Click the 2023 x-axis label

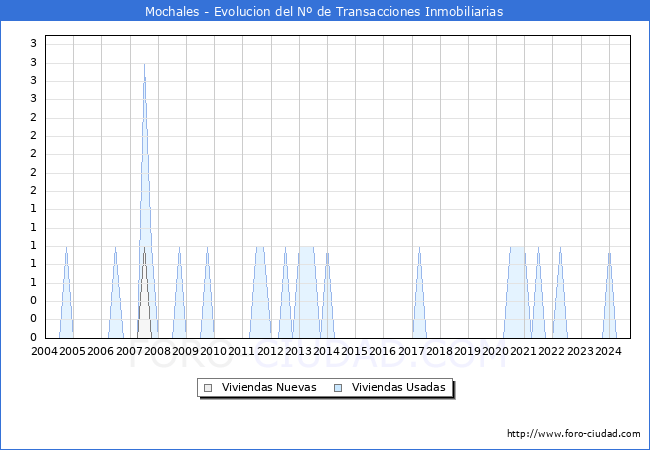580,351
